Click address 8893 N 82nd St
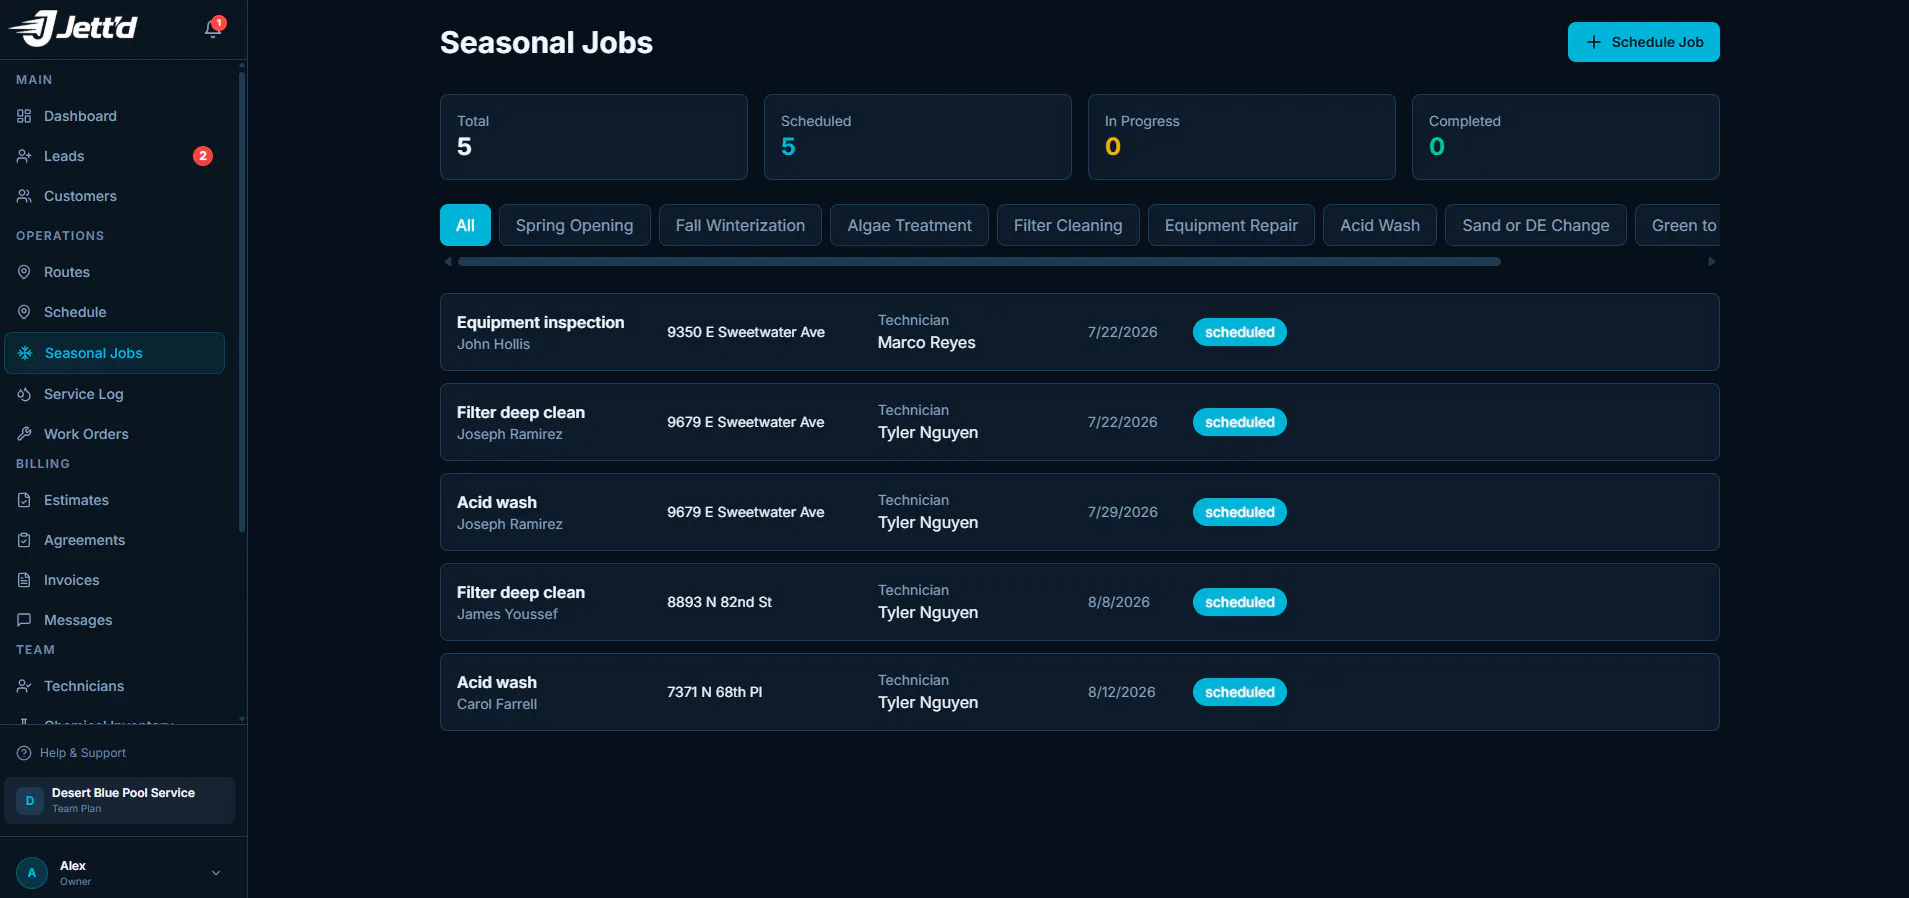The height and width of the screenshot is (898, 1909). click(x=719, y=602)
